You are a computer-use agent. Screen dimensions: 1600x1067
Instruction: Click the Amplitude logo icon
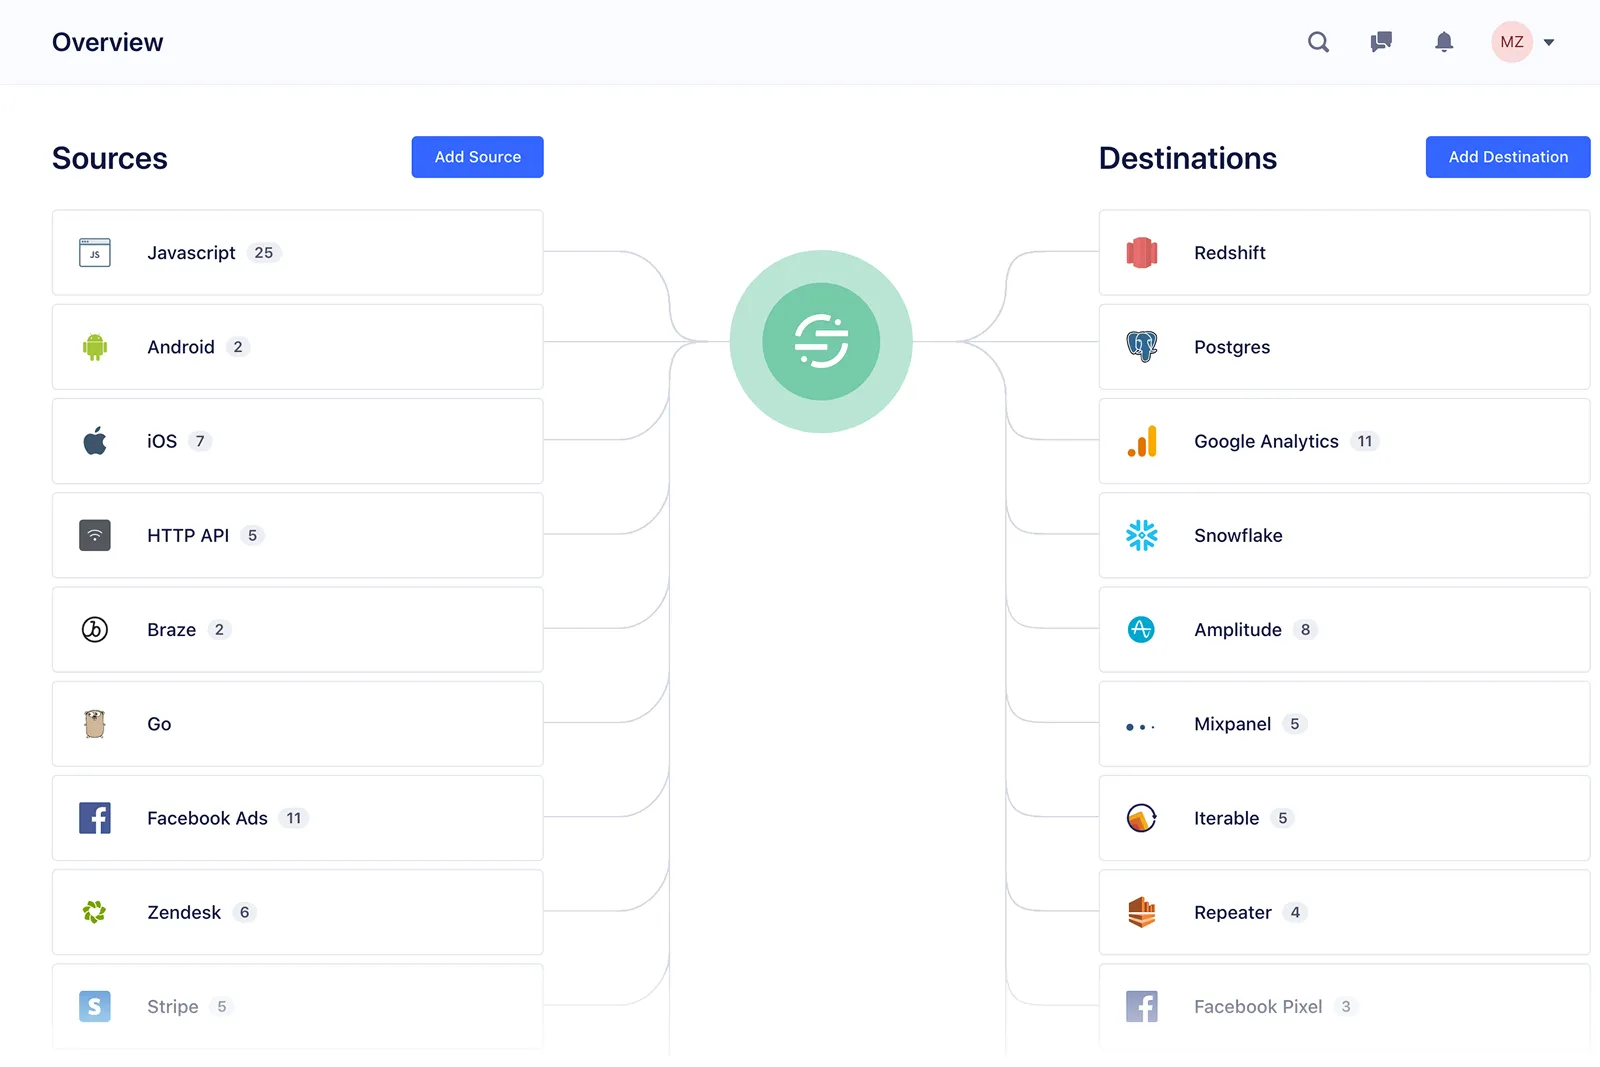[1141, 629]
